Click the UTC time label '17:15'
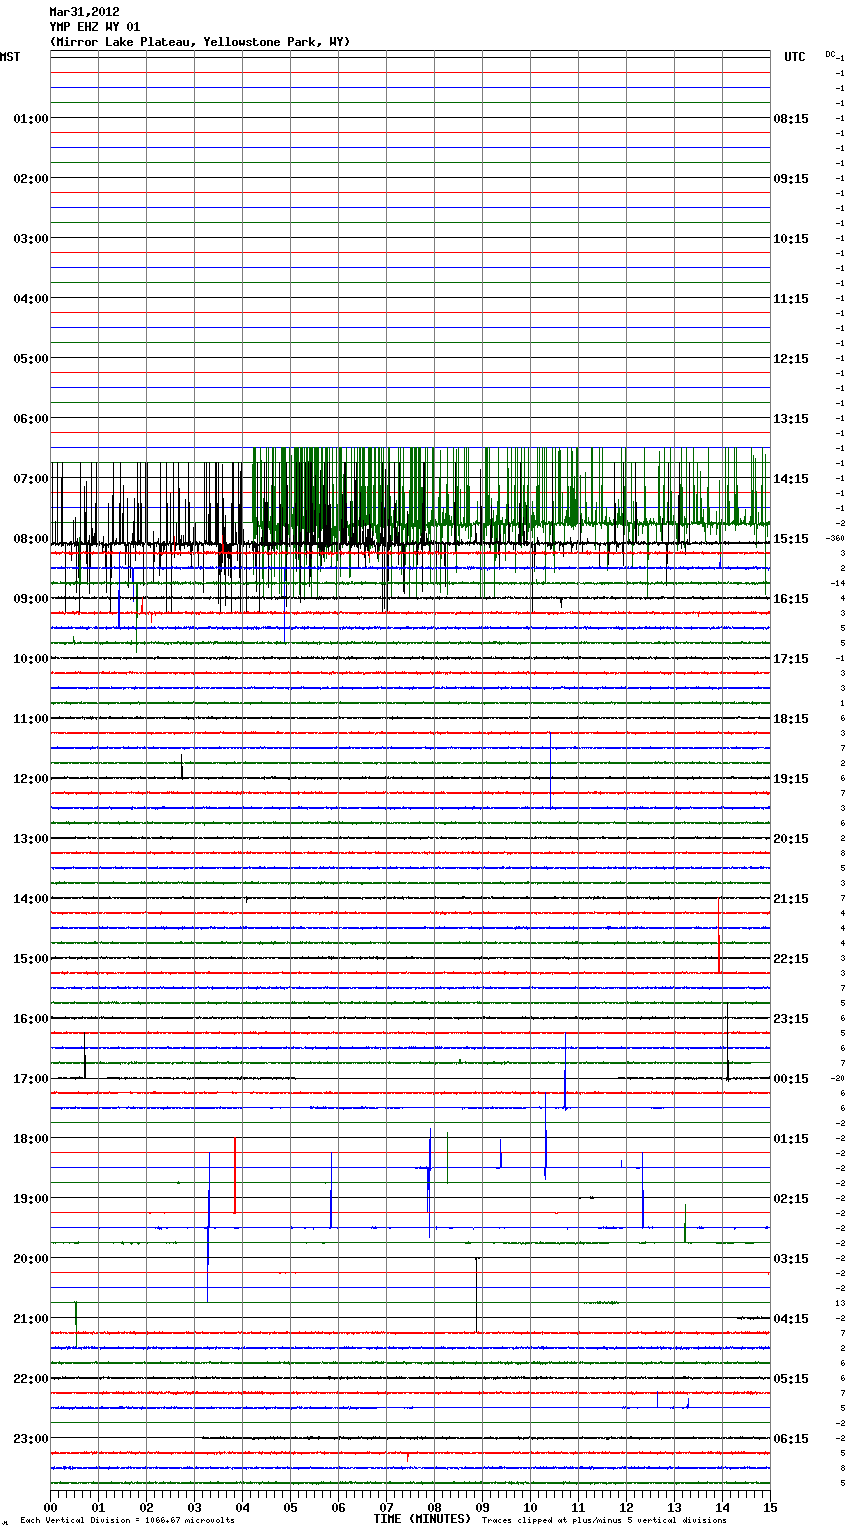The width and height of the screenshot is (850, 1534). [791, 659]
